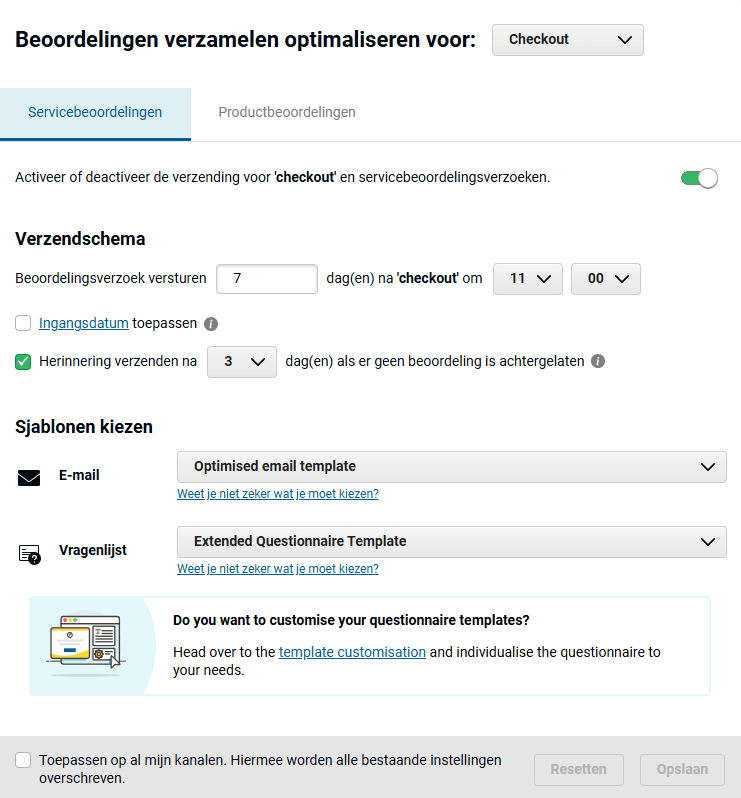Select the Servicebeoordelingen tab

[x=95, y=112]
